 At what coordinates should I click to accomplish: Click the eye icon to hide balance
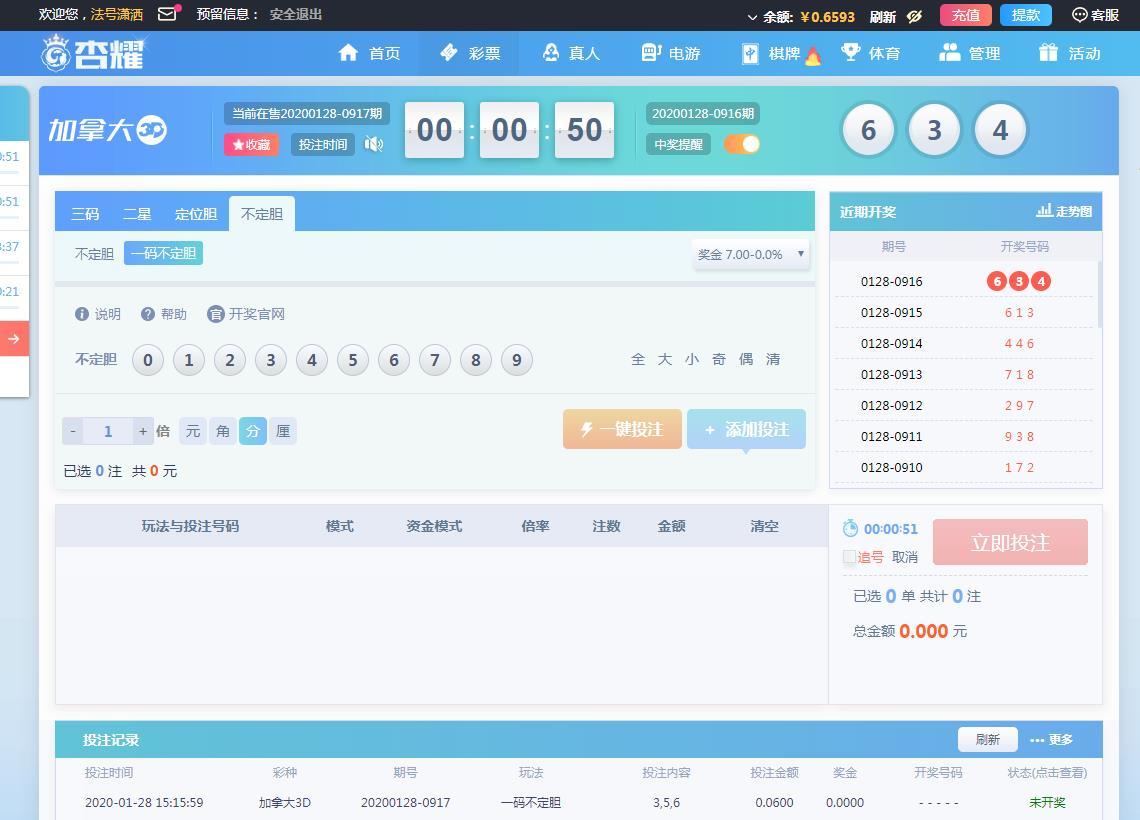915,16
